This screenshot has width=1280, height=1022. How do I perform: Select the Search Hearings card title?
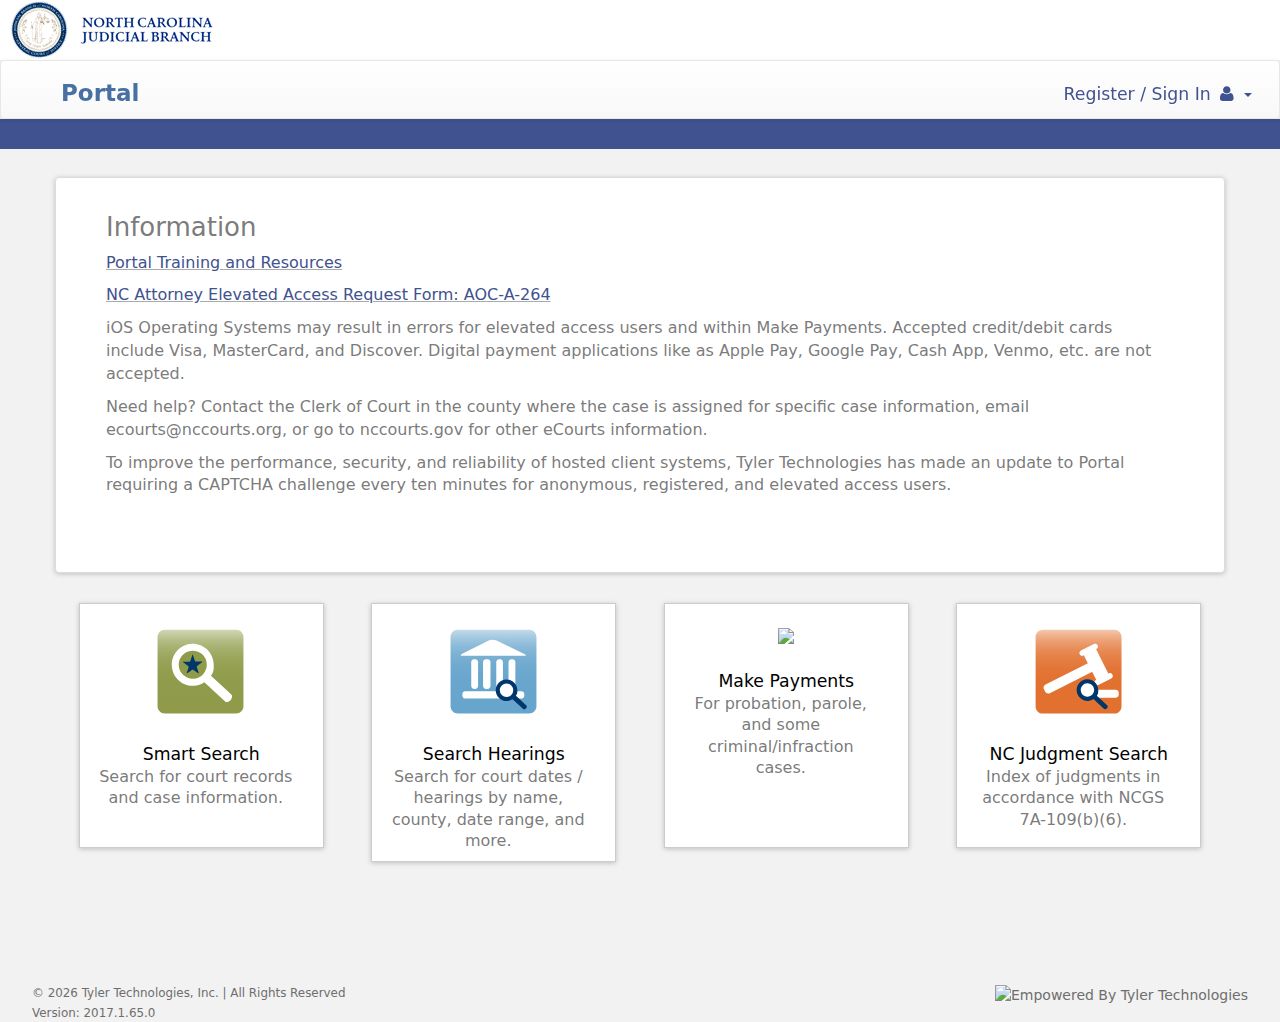pyautogui.click(x=493, y=754)
